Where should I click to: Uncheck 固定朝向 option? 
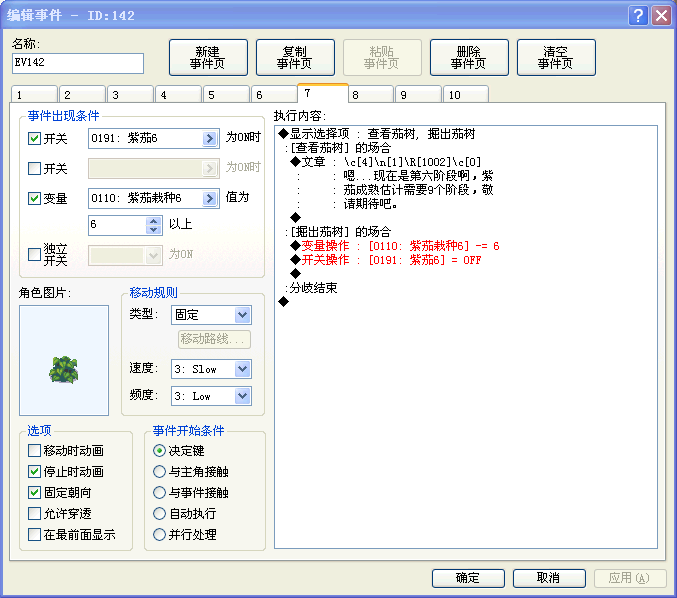point(34,492)
